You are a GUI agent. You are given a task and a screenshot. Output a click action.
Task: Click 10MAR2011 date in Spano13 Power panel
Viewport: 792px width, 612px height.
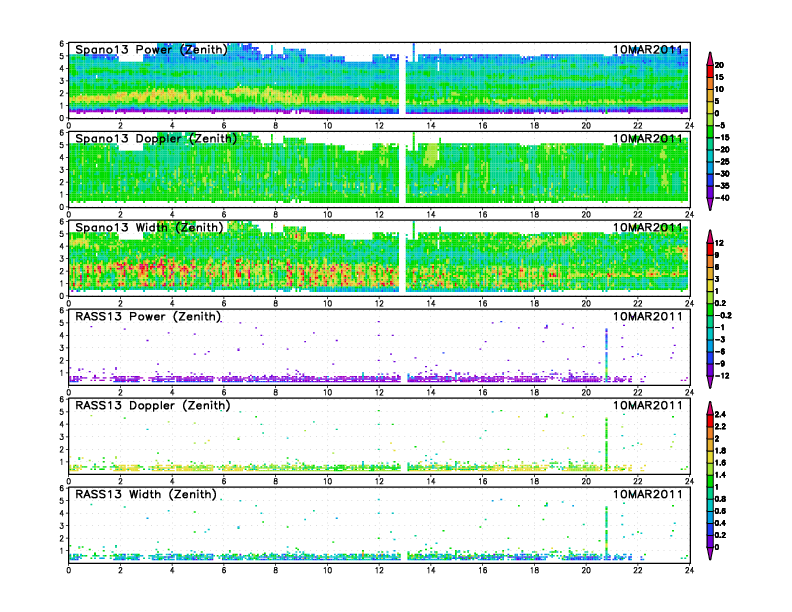[648, 50]
